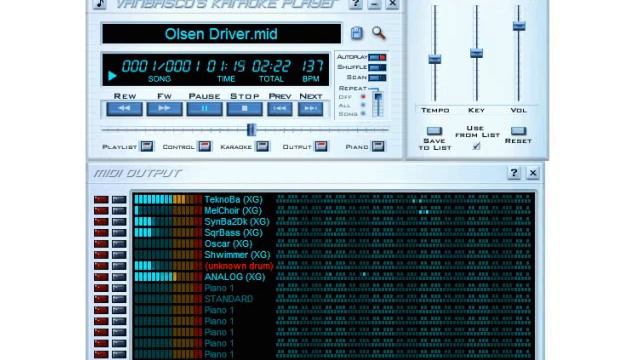Click the Vol slider handle
The width and height of the screenshot is (640, 360).
(519, 26)
